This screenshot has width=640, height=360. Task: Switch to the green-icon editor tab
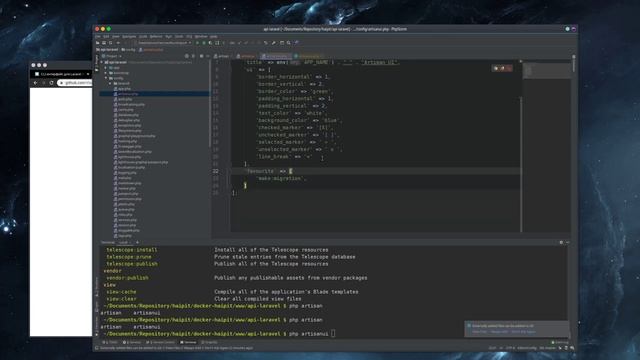pos(309,56)
